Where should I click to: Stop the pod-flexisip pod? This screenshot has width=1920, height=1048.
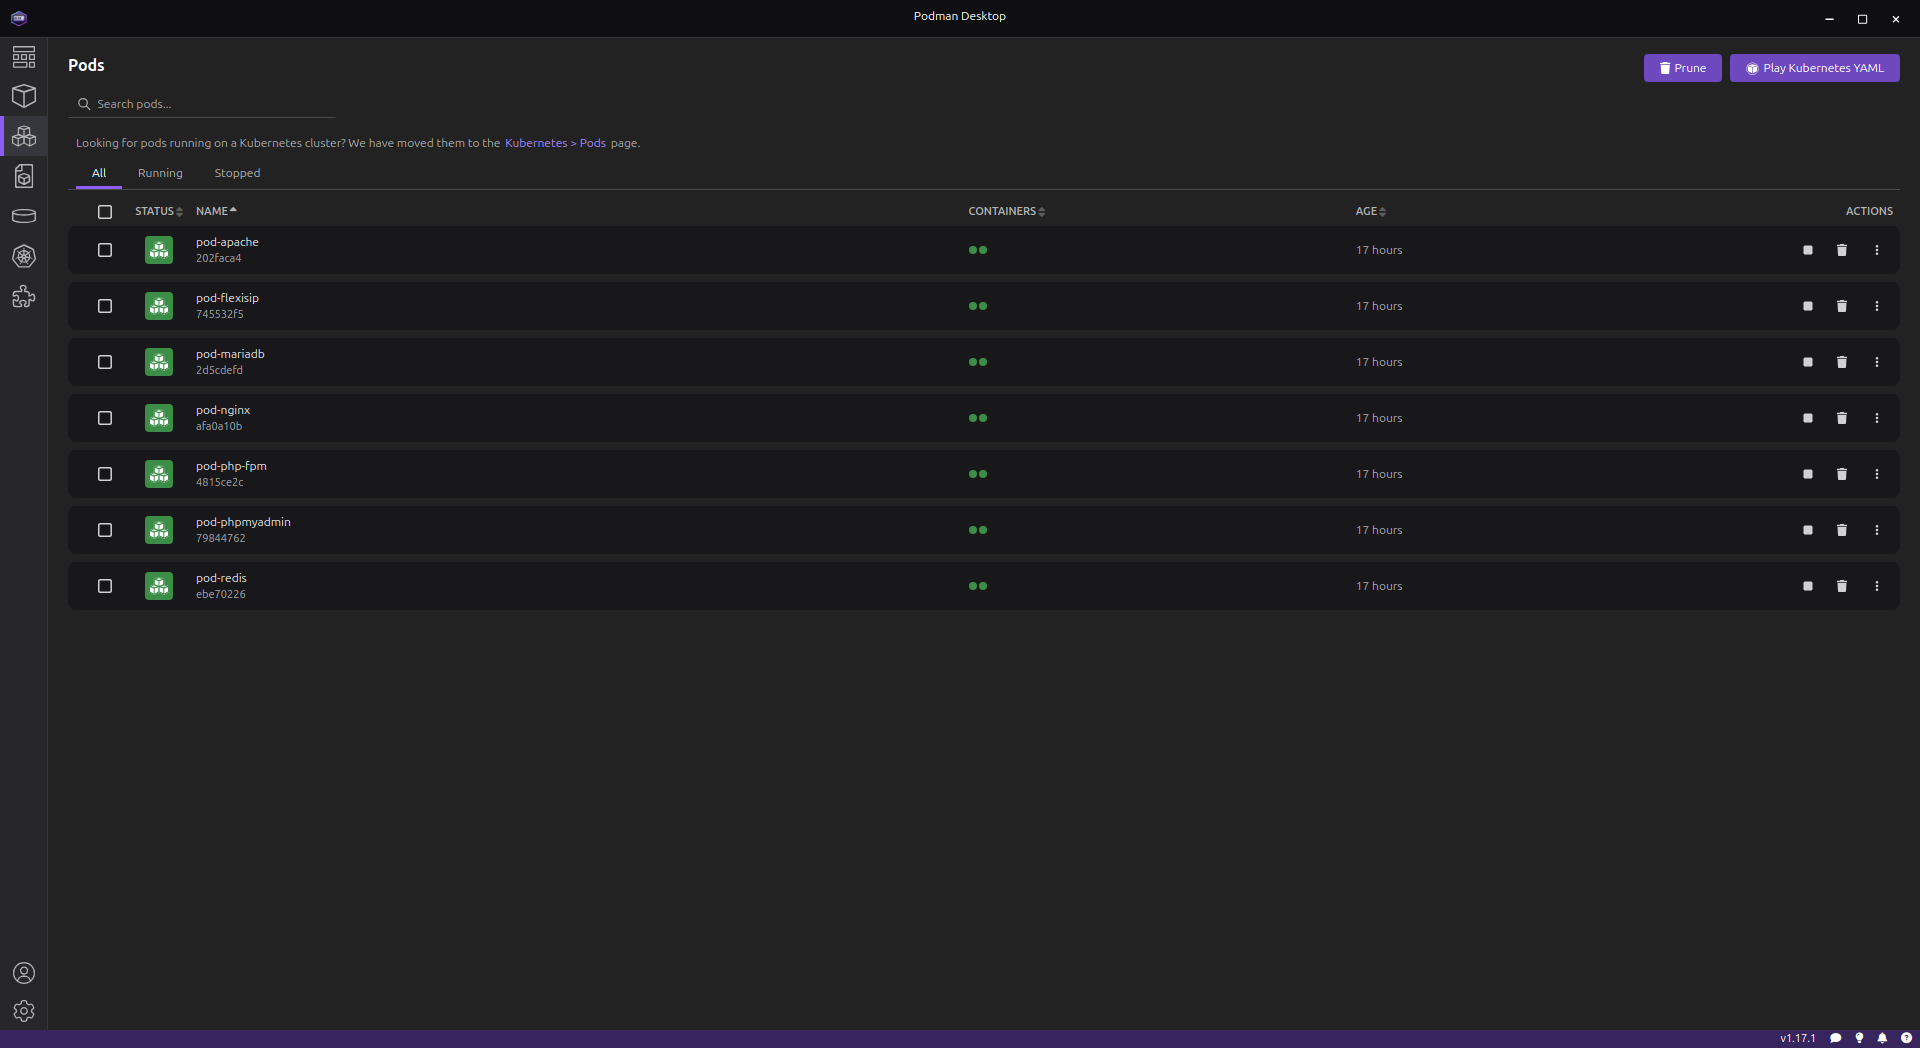pyautogui.click(x=1807, y=306)
